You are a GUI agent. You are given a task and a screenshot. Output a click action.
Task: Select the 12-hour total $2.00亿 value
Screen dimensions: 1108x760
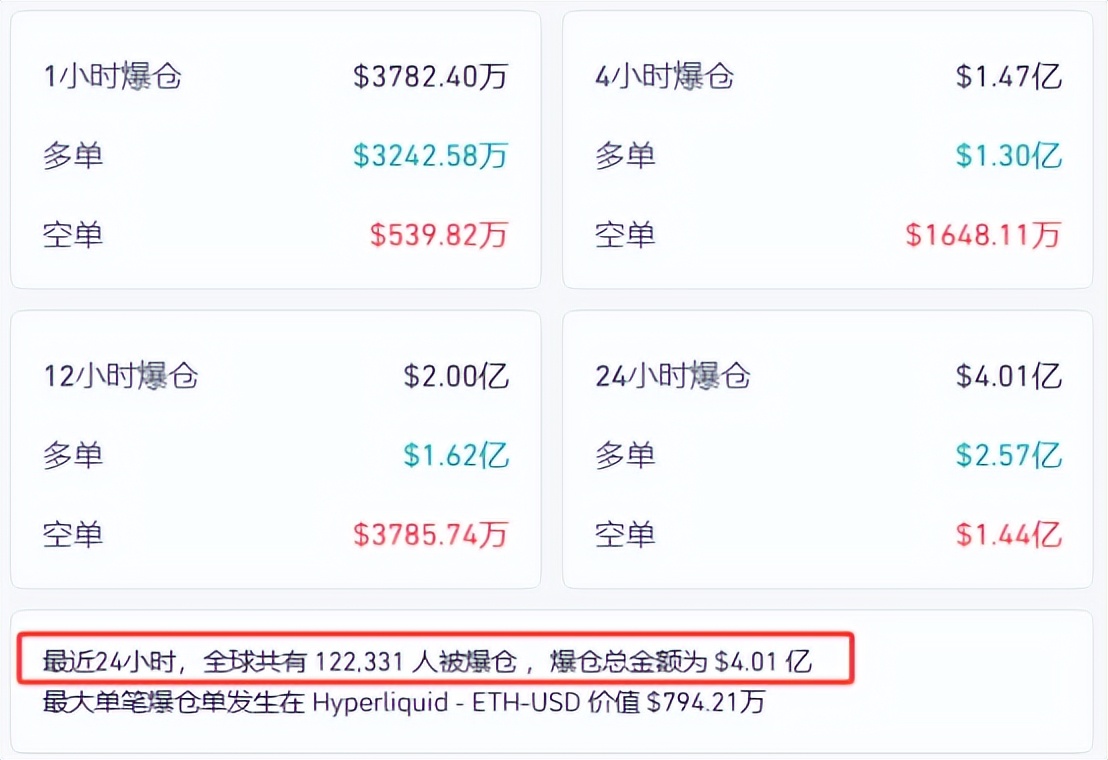[x=456, y=377]
